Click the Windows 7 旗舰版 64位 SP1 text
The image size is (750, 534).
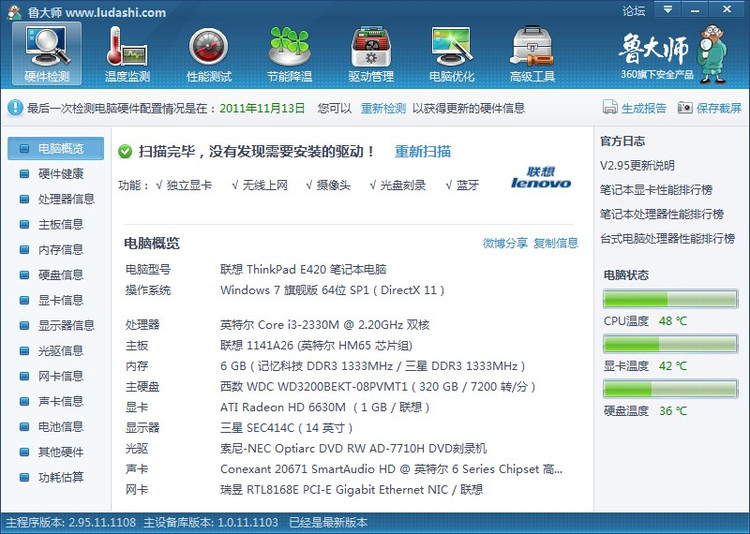[x=332, y=290]
